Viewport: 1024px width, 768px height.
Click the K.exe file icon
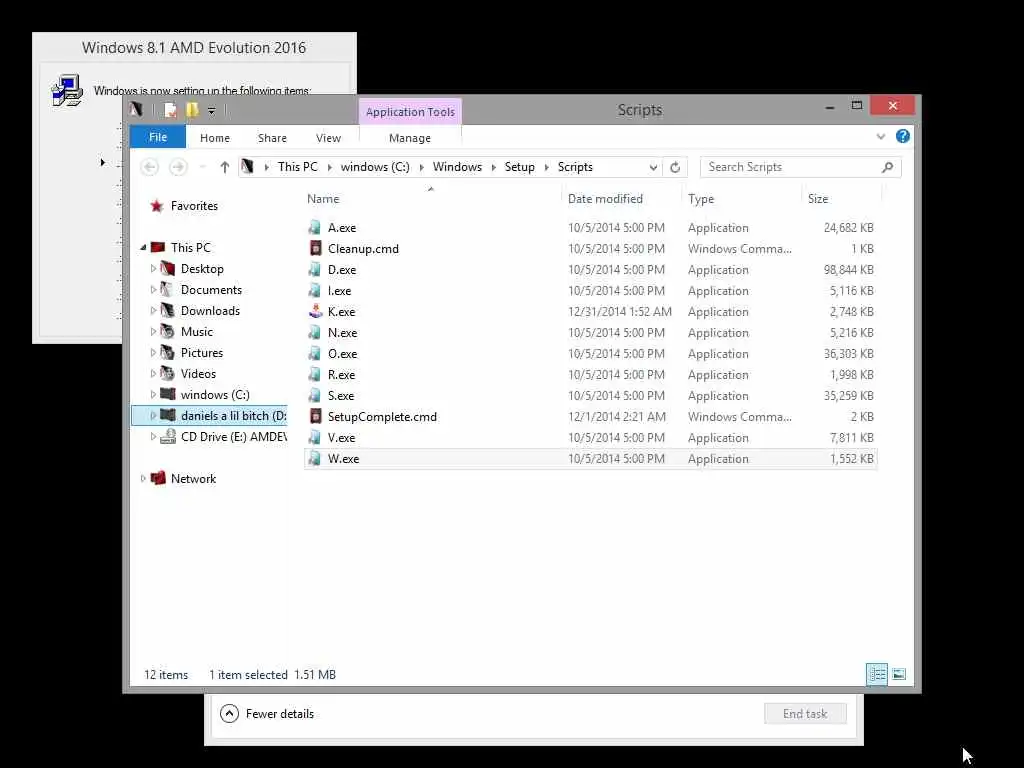point(315,311)
